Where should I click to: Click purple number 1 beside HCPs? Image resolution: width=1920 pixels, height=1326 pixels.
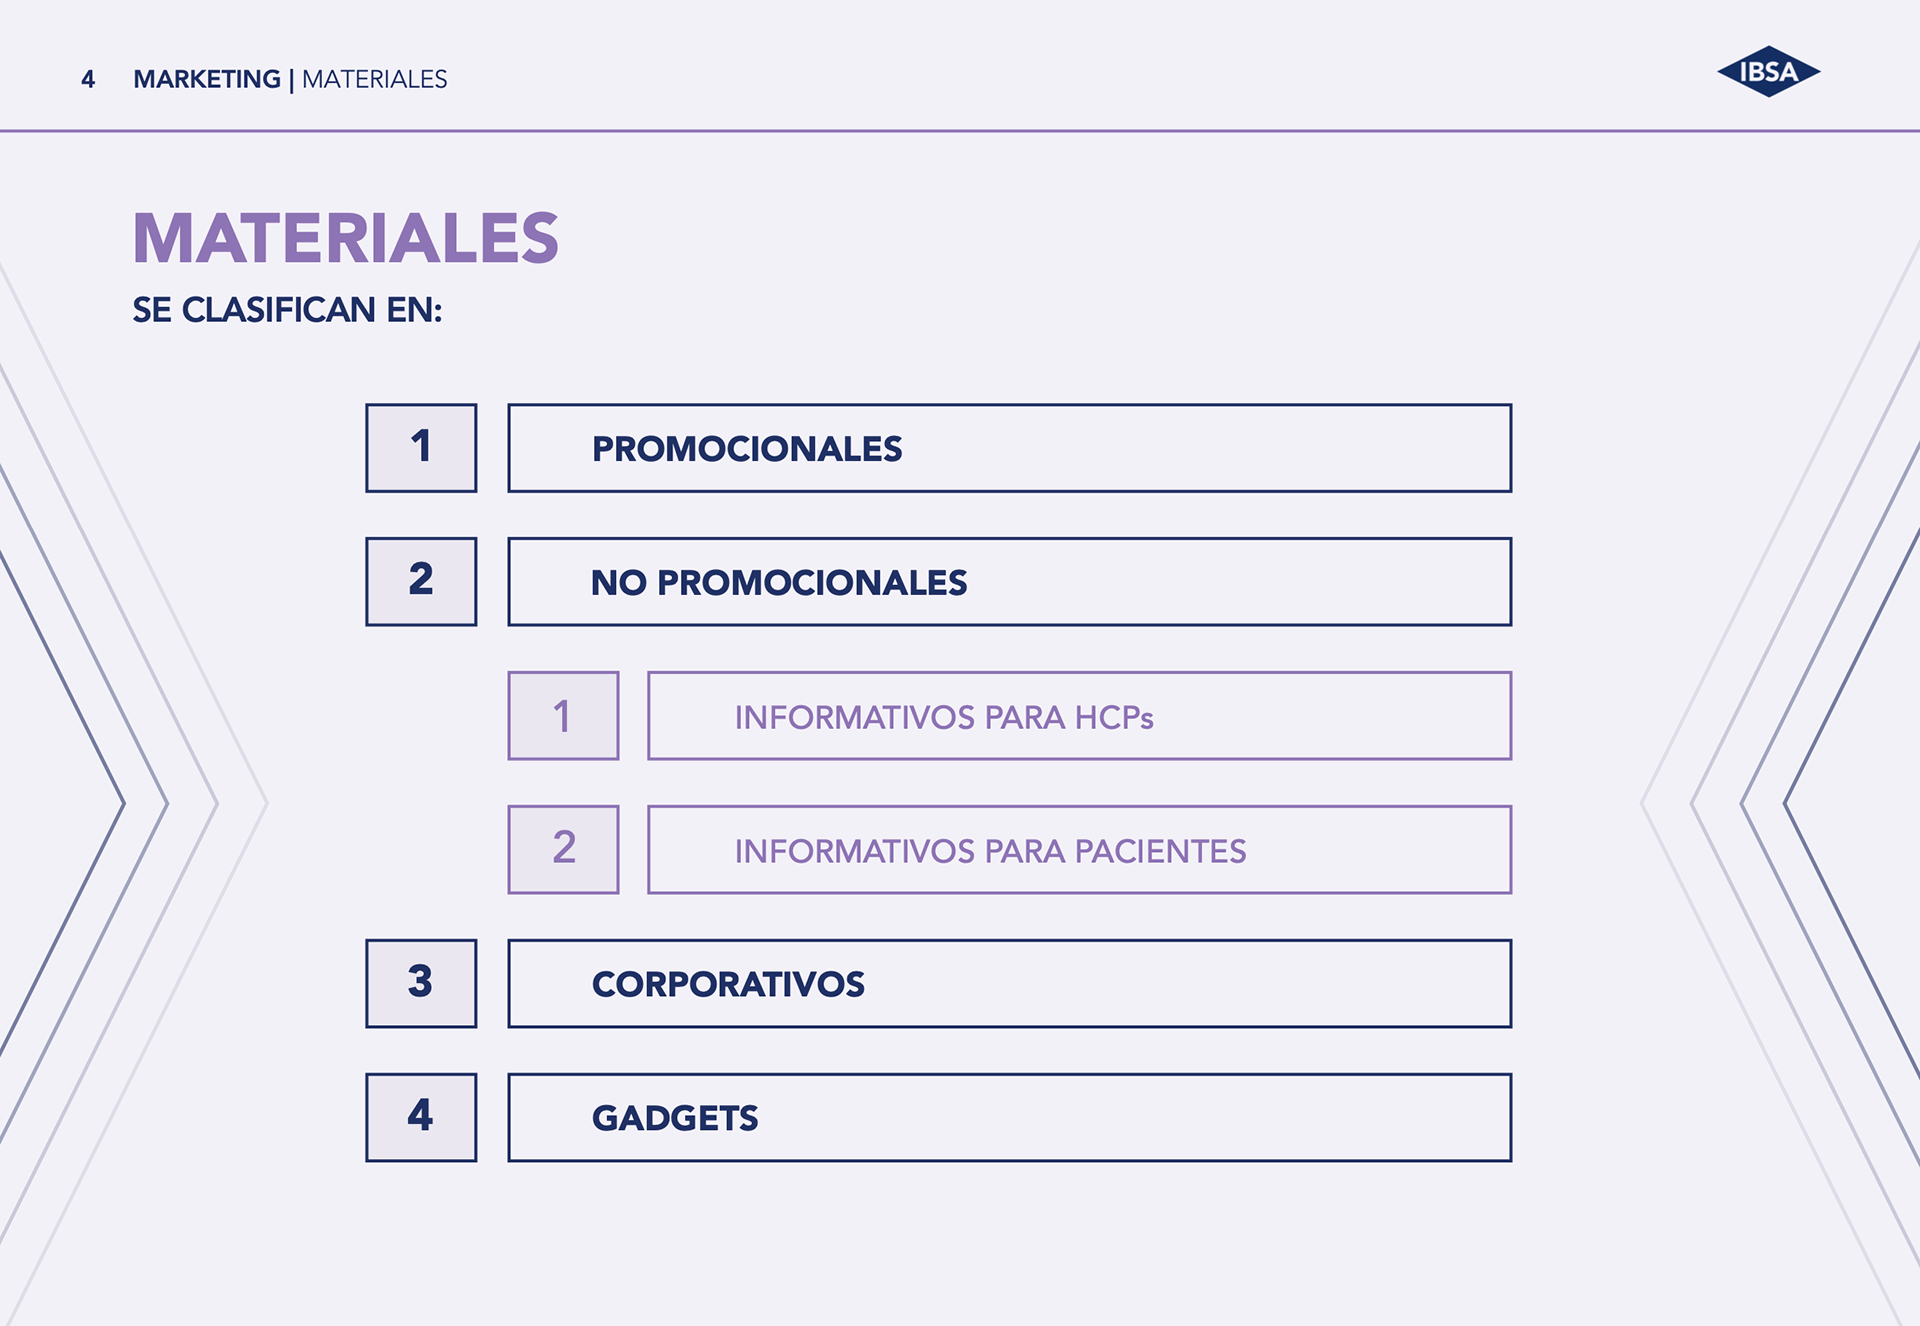click(x=563, y=716)
